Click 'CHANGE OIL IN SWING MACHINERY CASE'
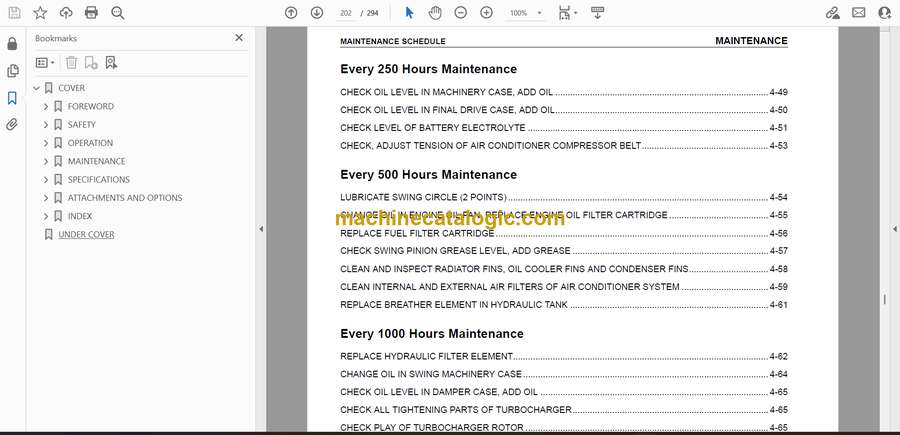The height and width of the screenshot is (435, 900). pyautogui.click(x=431, y=374)
